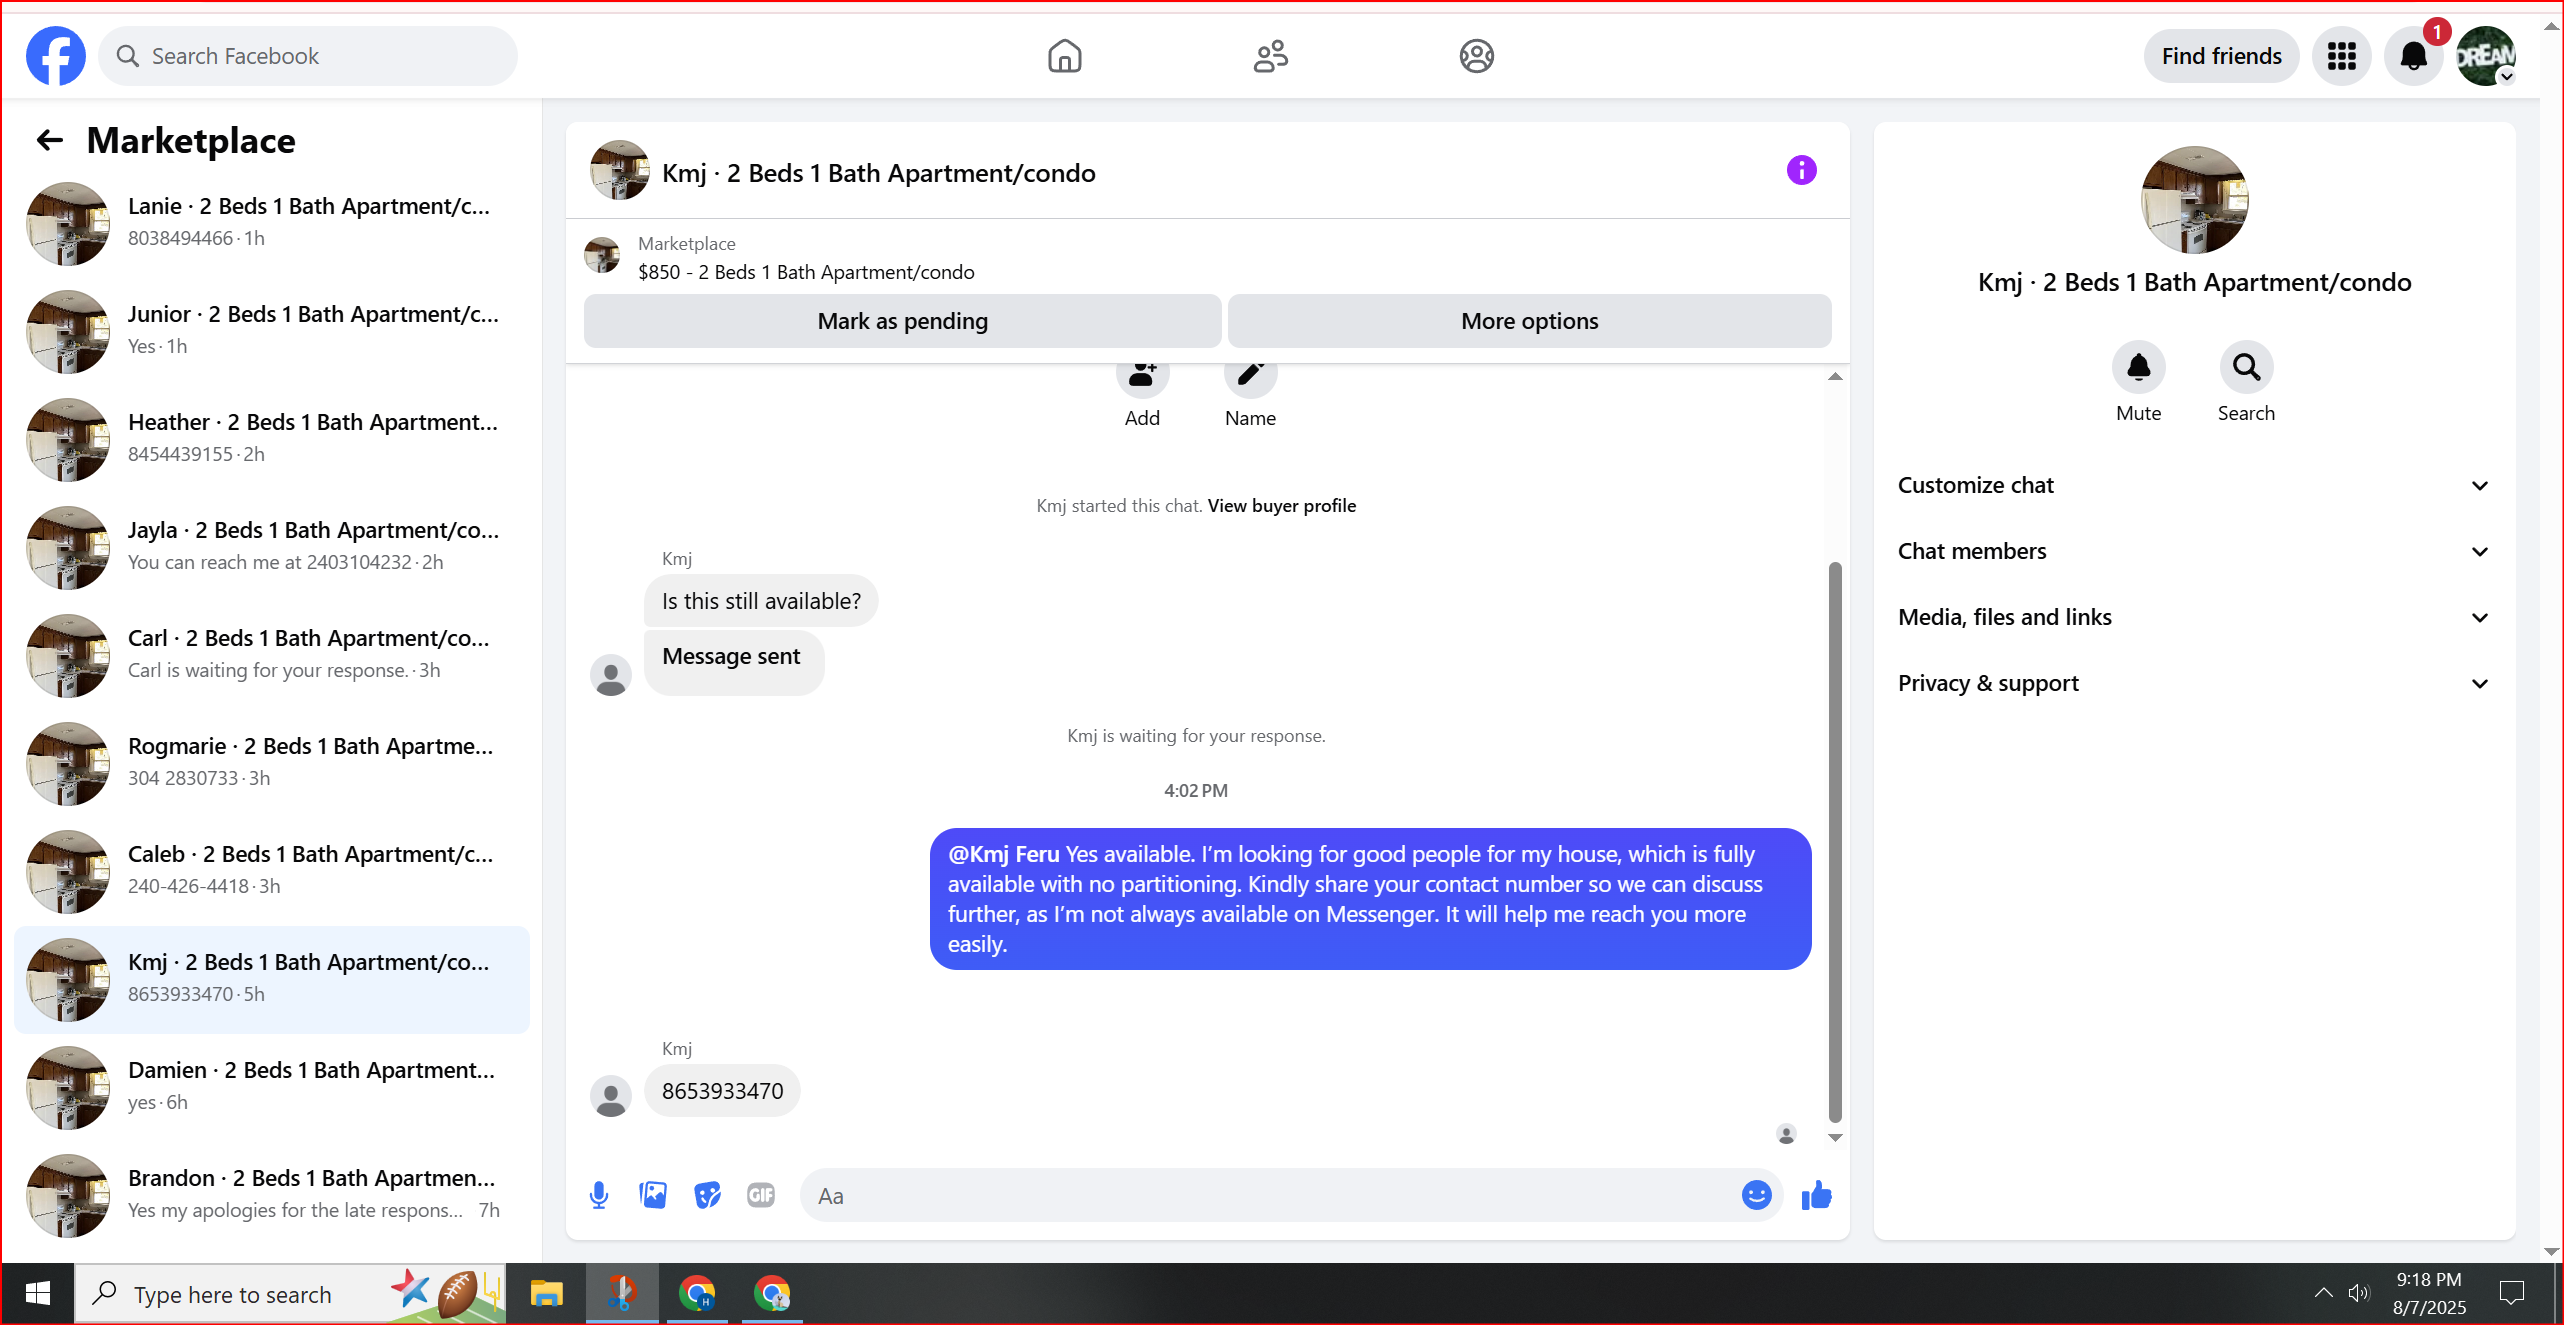Image resolution: width=2564 pixels, height=1325 pixels.
Task: Expand the Customize chat section
Action: click(2194, 485)
